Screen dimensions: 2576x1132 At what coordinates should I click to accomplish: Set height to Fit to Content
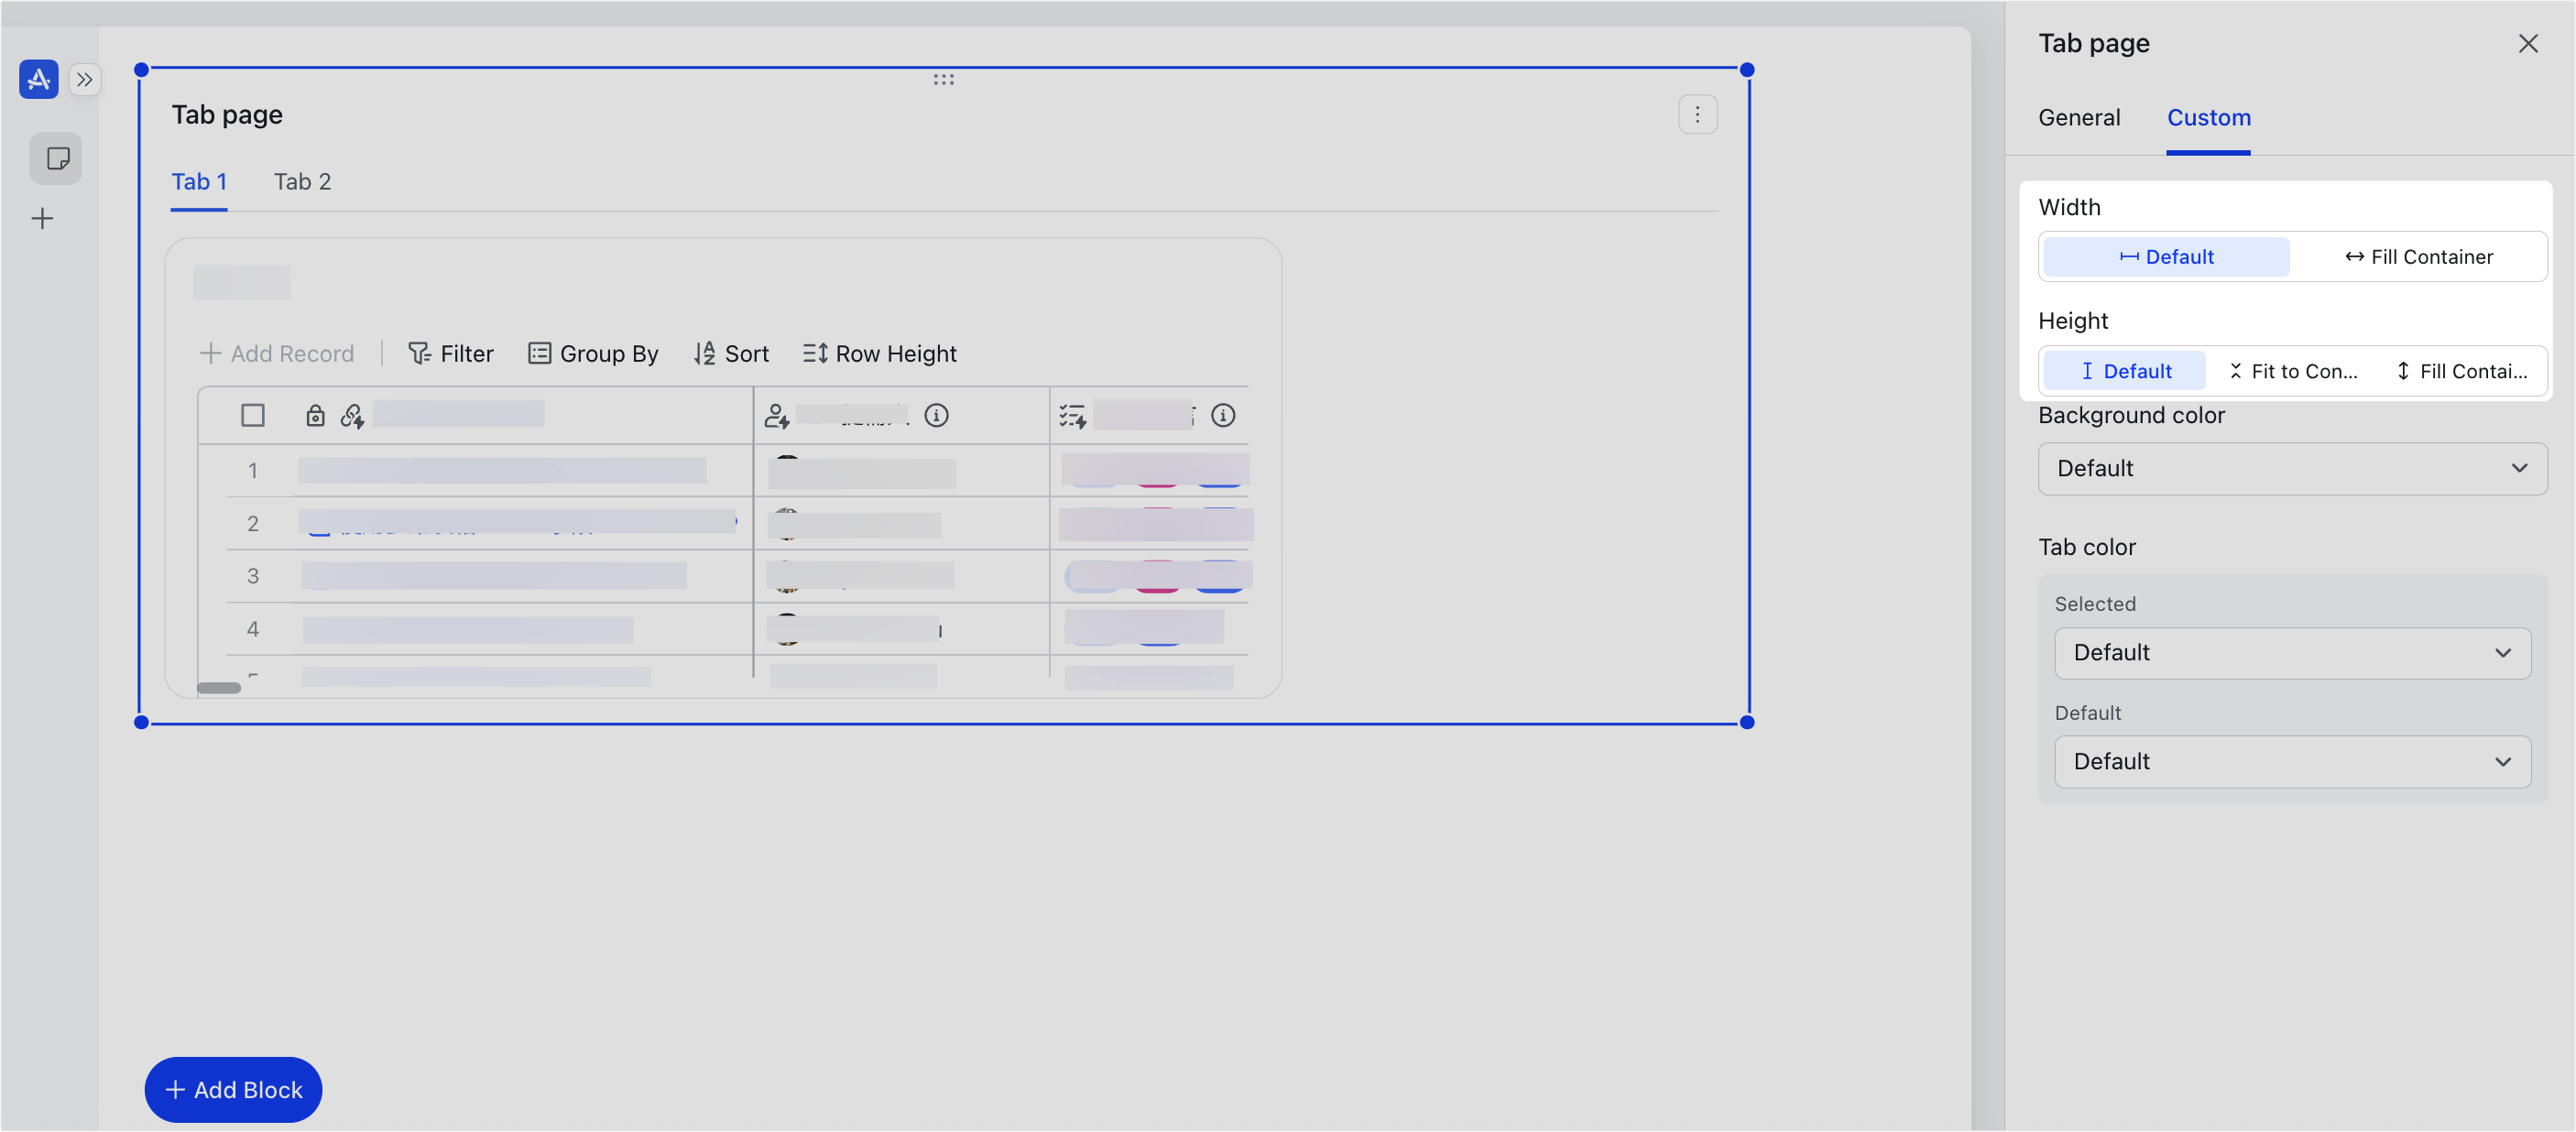point(2292,370)
